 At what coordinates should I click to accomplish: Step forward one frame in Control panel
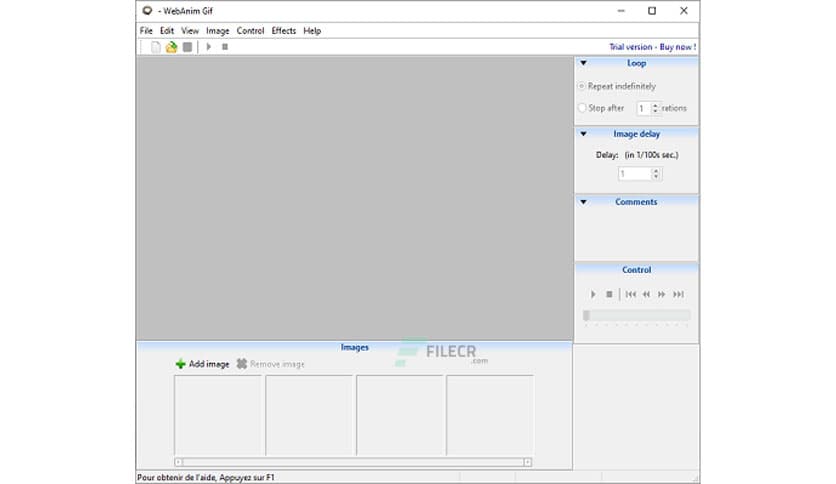[x=662, y=294]
